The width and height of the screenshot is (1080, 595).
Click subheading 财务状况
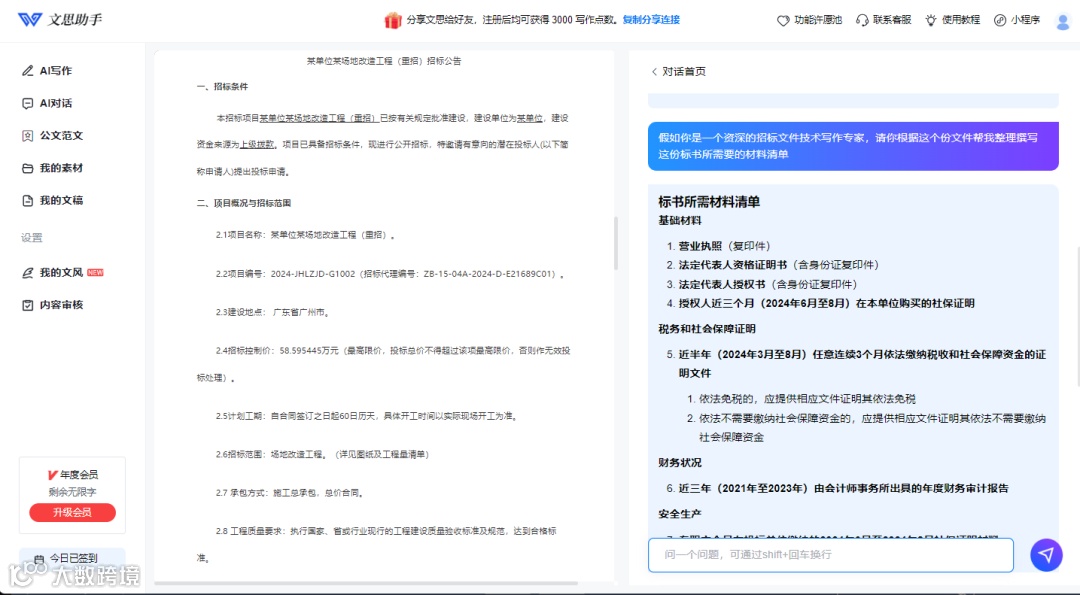tap(680, 463)
